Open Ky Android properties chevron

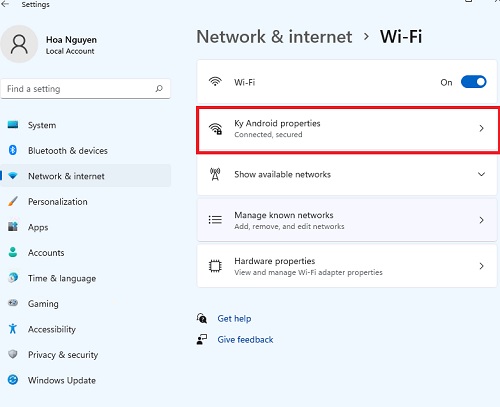[481, 128]
